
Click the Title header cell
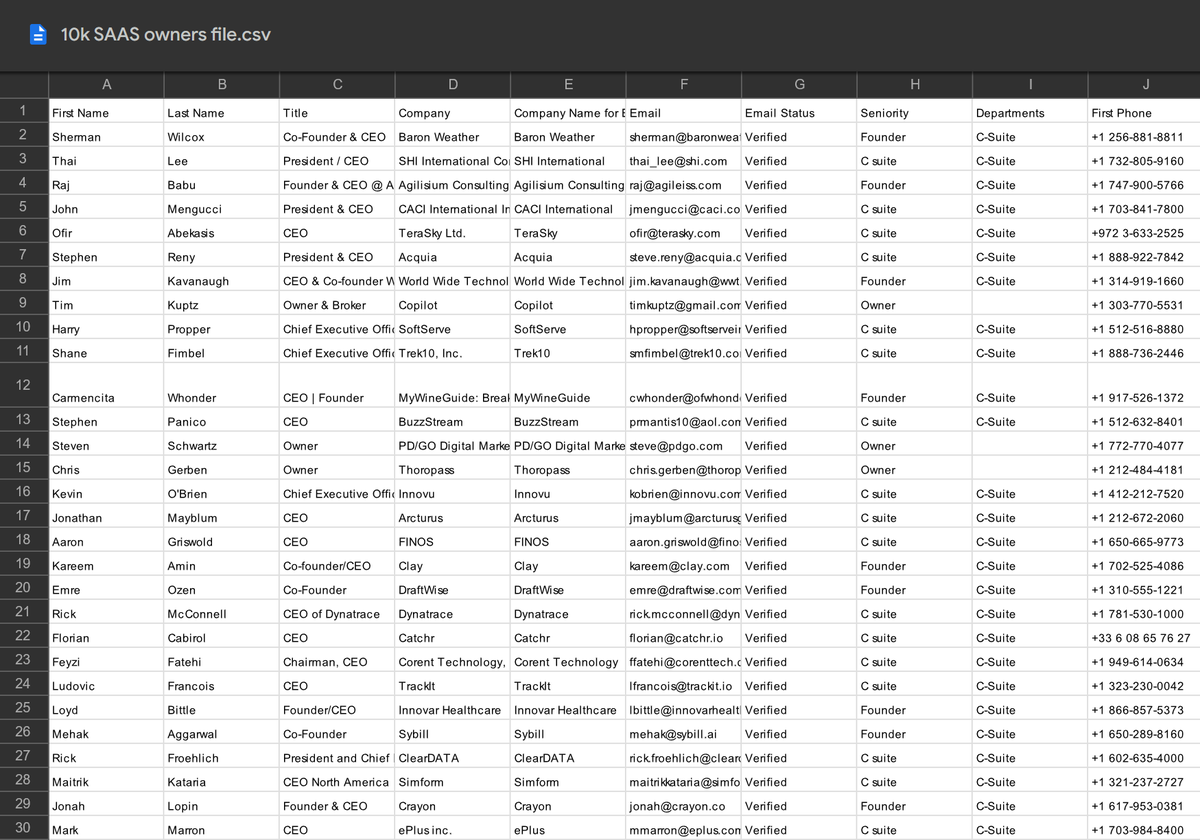tap(337, 112)
